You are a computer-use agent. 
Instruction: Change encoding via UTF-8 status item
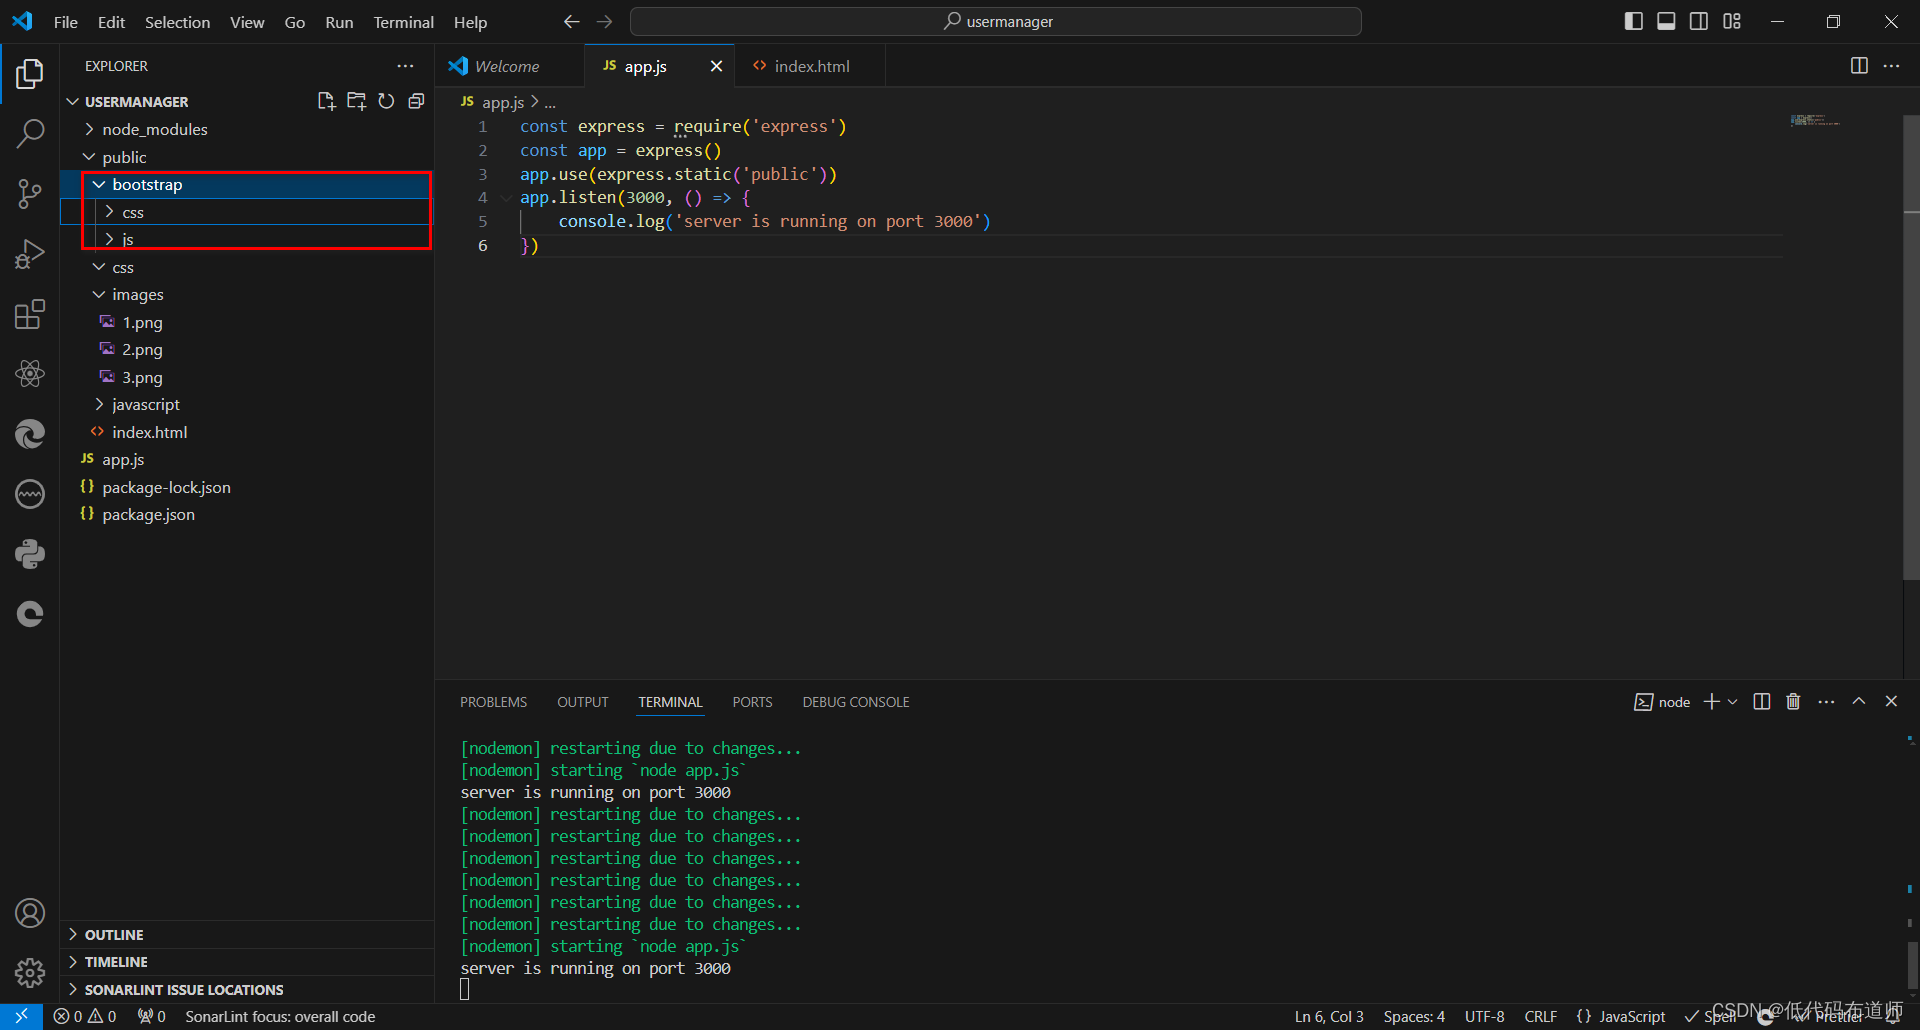coord(1484,1016)
